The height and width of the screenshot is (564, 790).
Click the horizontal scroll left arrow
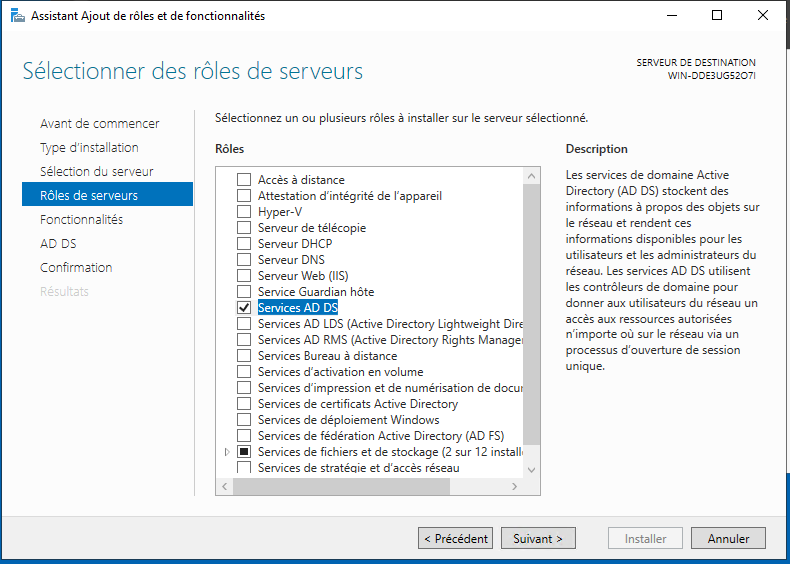[225, 486]
